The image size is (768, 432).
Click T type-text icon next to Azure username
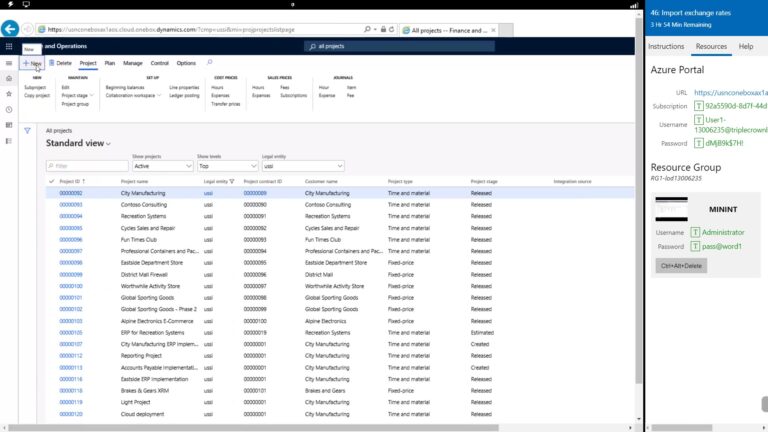pos(698,120)
